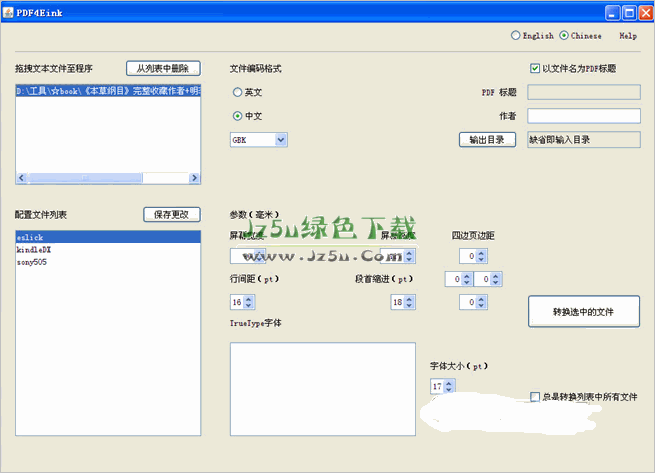Click the 保存更改 button

[x=172, y=215]
